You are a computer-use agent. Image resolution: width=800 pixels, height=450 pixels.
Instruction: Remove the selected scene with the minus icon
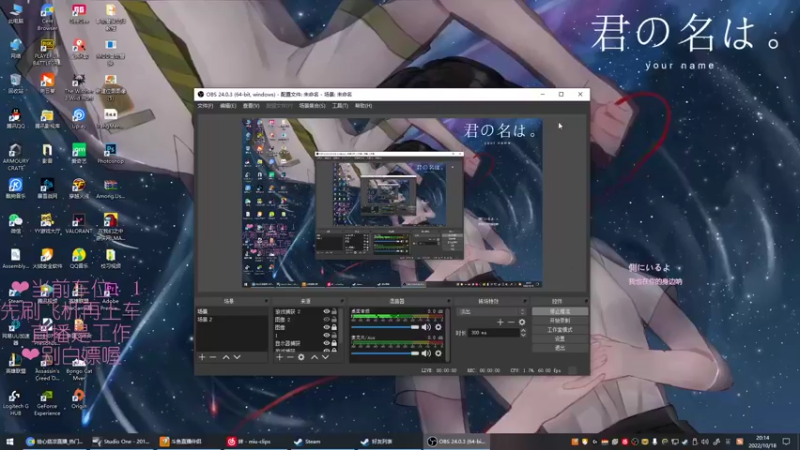[213, 357]
